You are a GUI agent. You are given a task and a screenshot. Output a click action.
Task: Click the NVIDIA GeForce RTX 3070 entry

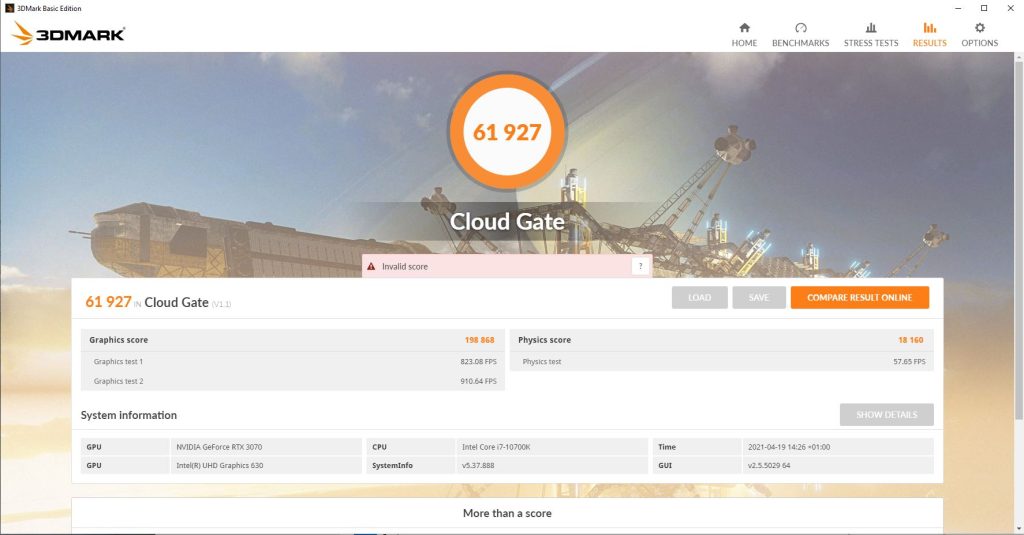tap(219, 447)
